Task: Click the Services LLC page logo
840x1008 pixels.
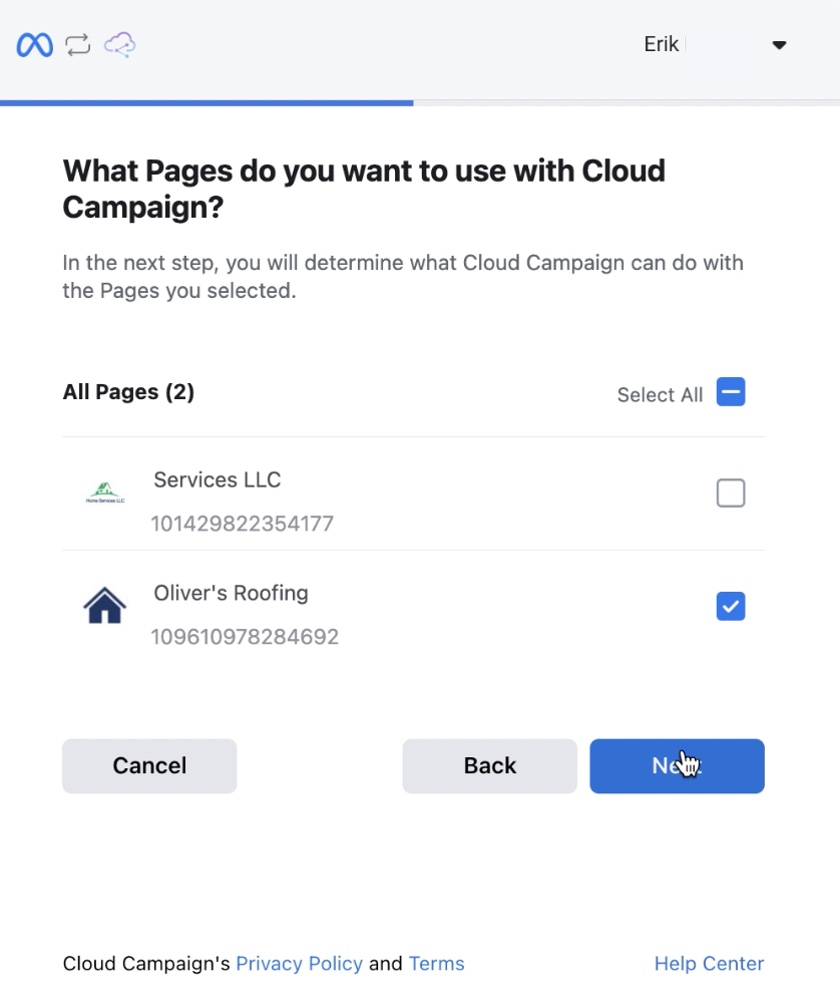Action: 105,493
